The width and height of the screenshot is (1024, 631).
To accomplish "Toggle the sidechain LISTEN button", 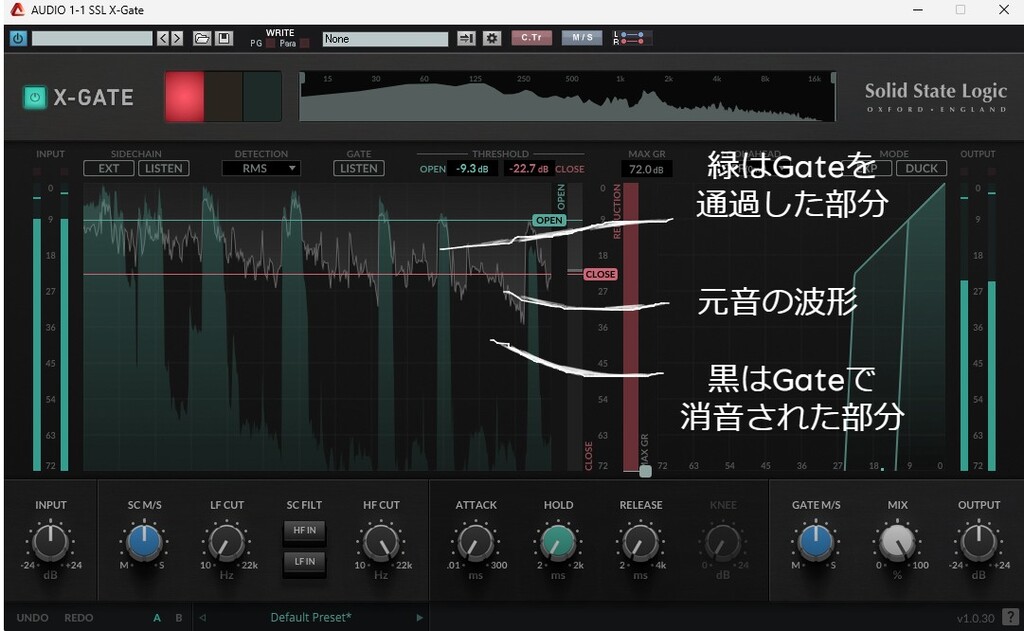I will (x=163, y=169).
